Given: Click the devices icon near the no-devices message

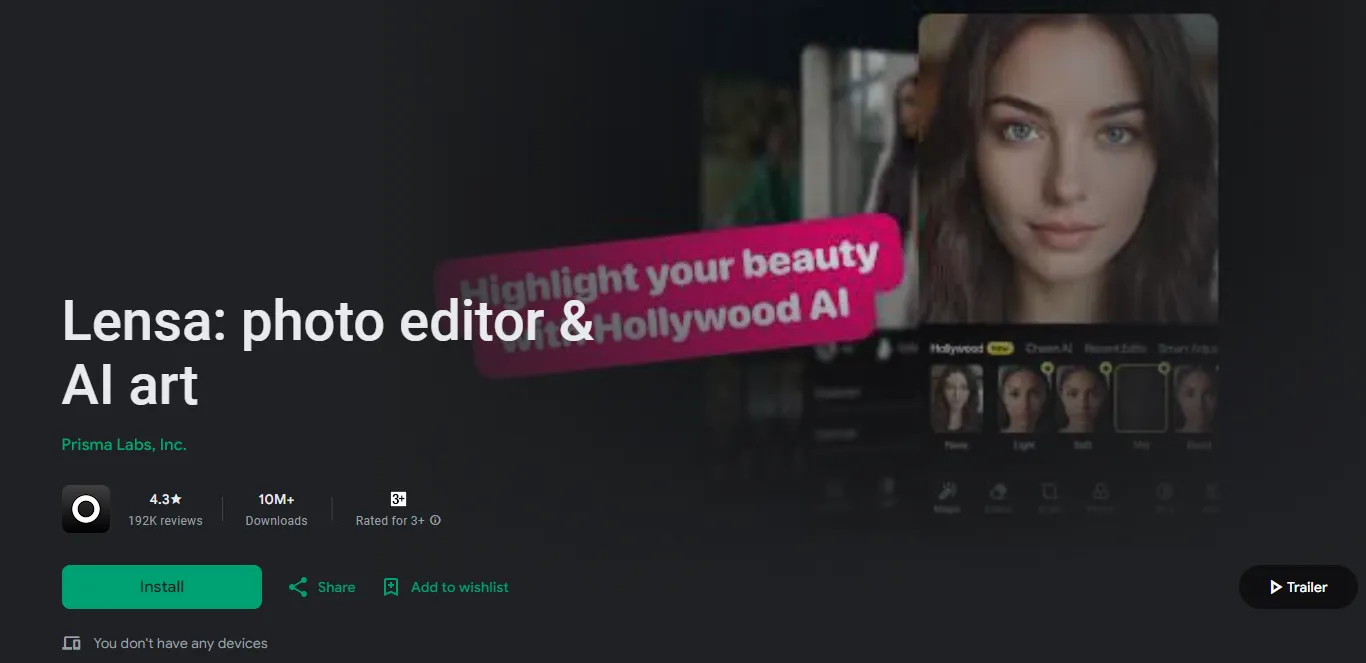Looking at the screenshot, I should 71,643.
